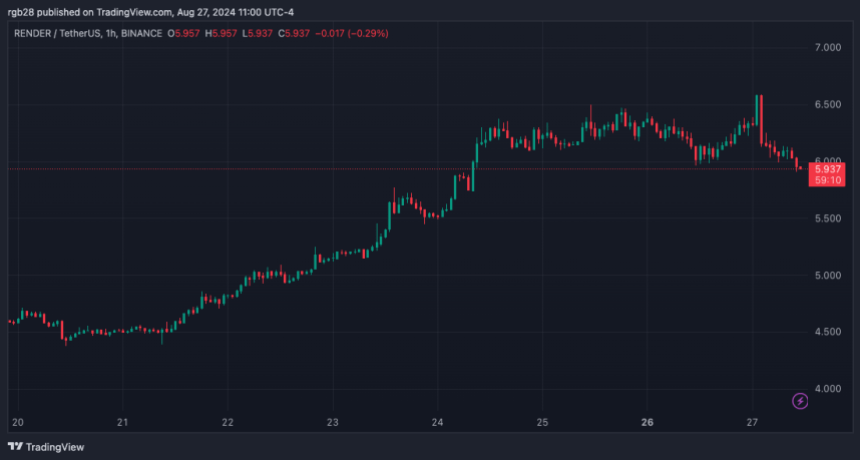
Task: Click the 4.500 price axis label
Action: click(x=828, y=332)
